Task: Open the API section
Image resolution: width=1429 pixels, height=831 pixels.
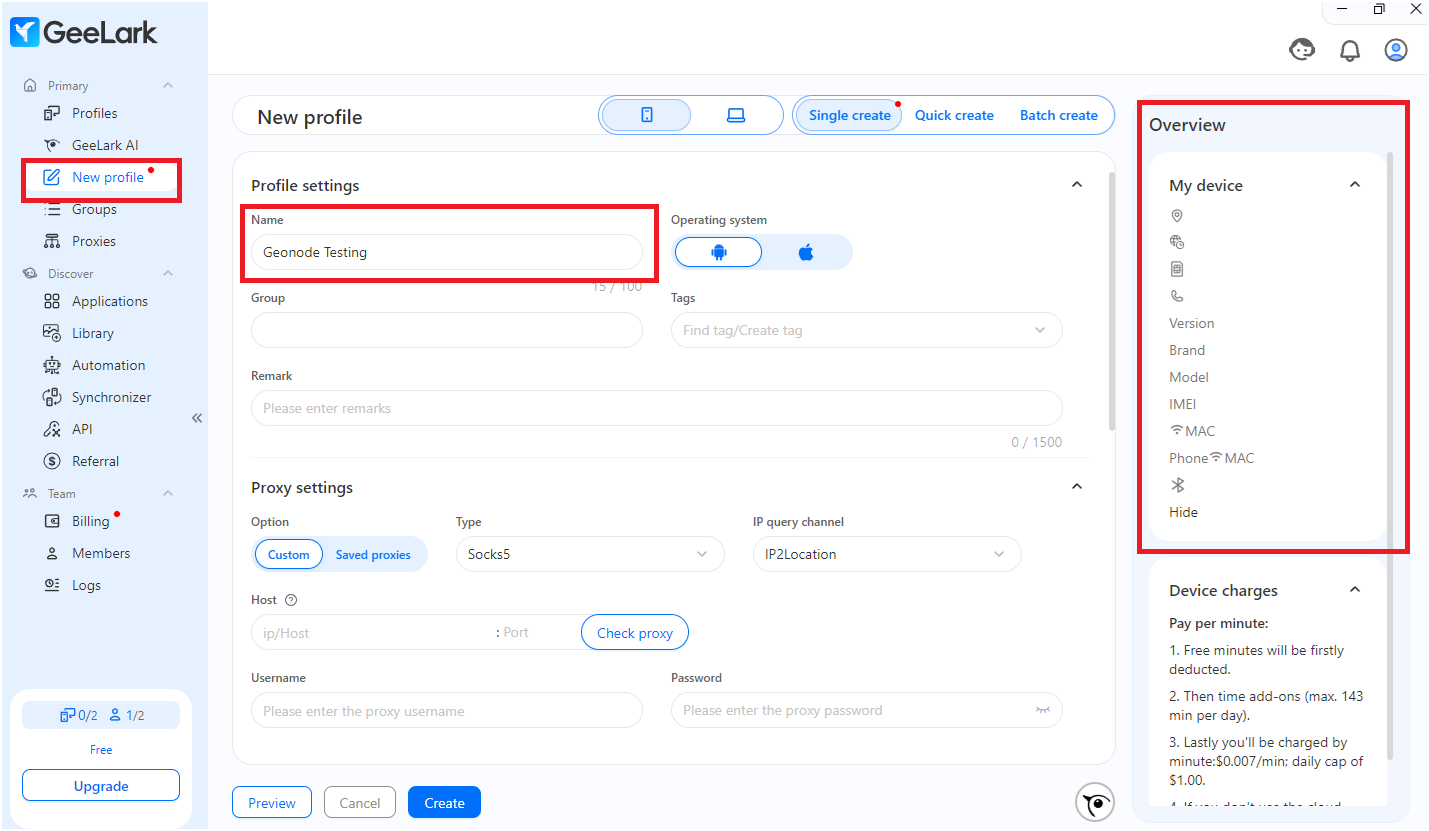Action: (x=85, y=428)
